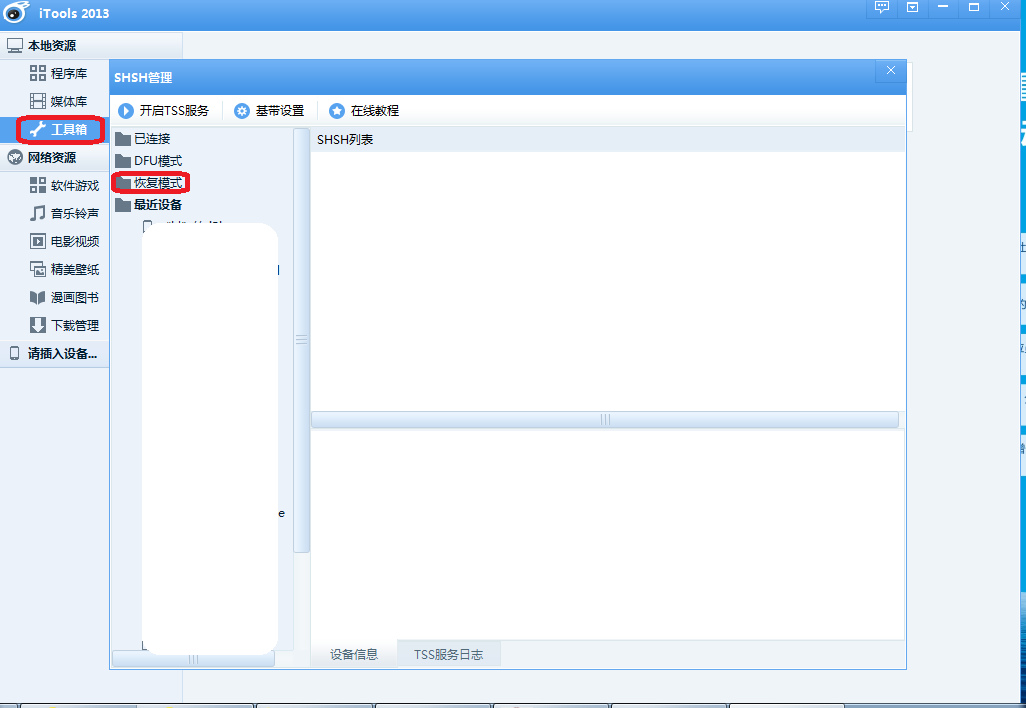Open the 媒体库 media library

coord(58,101)
